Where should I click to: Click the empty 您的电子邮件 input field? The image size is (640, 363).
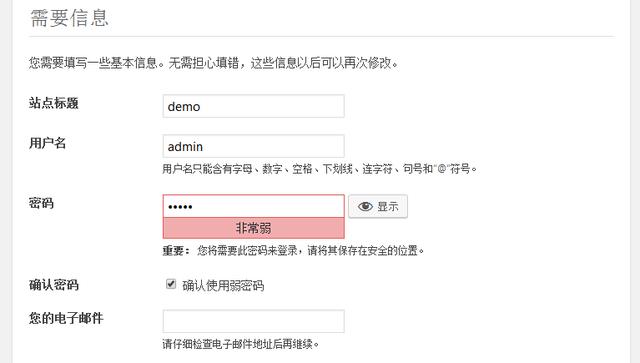click(x=253, y=321)
